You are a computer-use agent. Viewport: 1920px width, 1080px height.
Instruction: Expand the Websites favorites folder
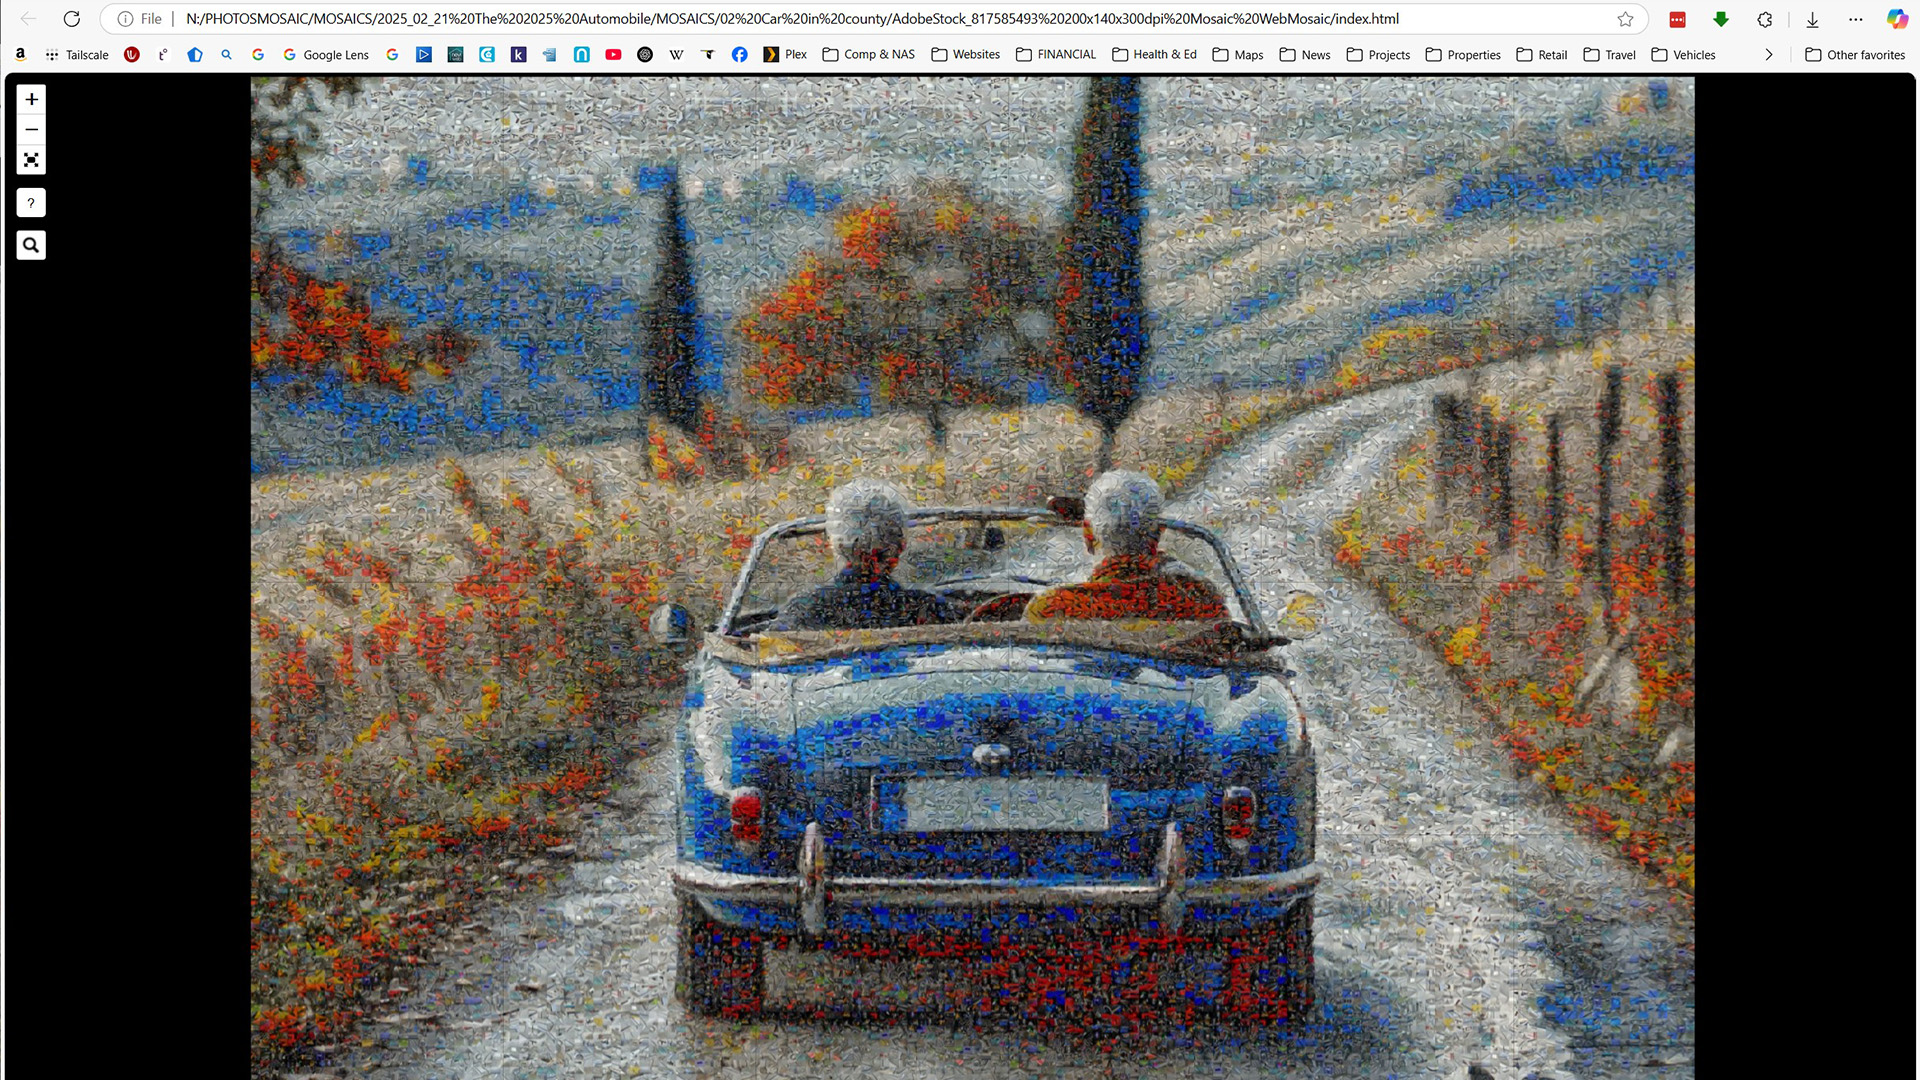(x=965, y=54)
